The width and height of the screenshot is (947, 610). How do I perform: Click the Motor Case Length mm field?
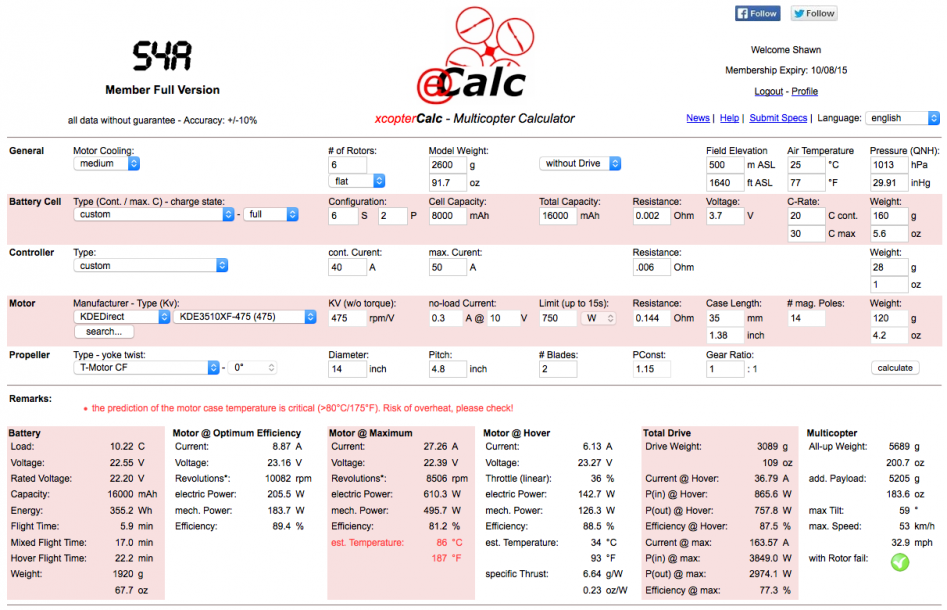coord(725,318)
